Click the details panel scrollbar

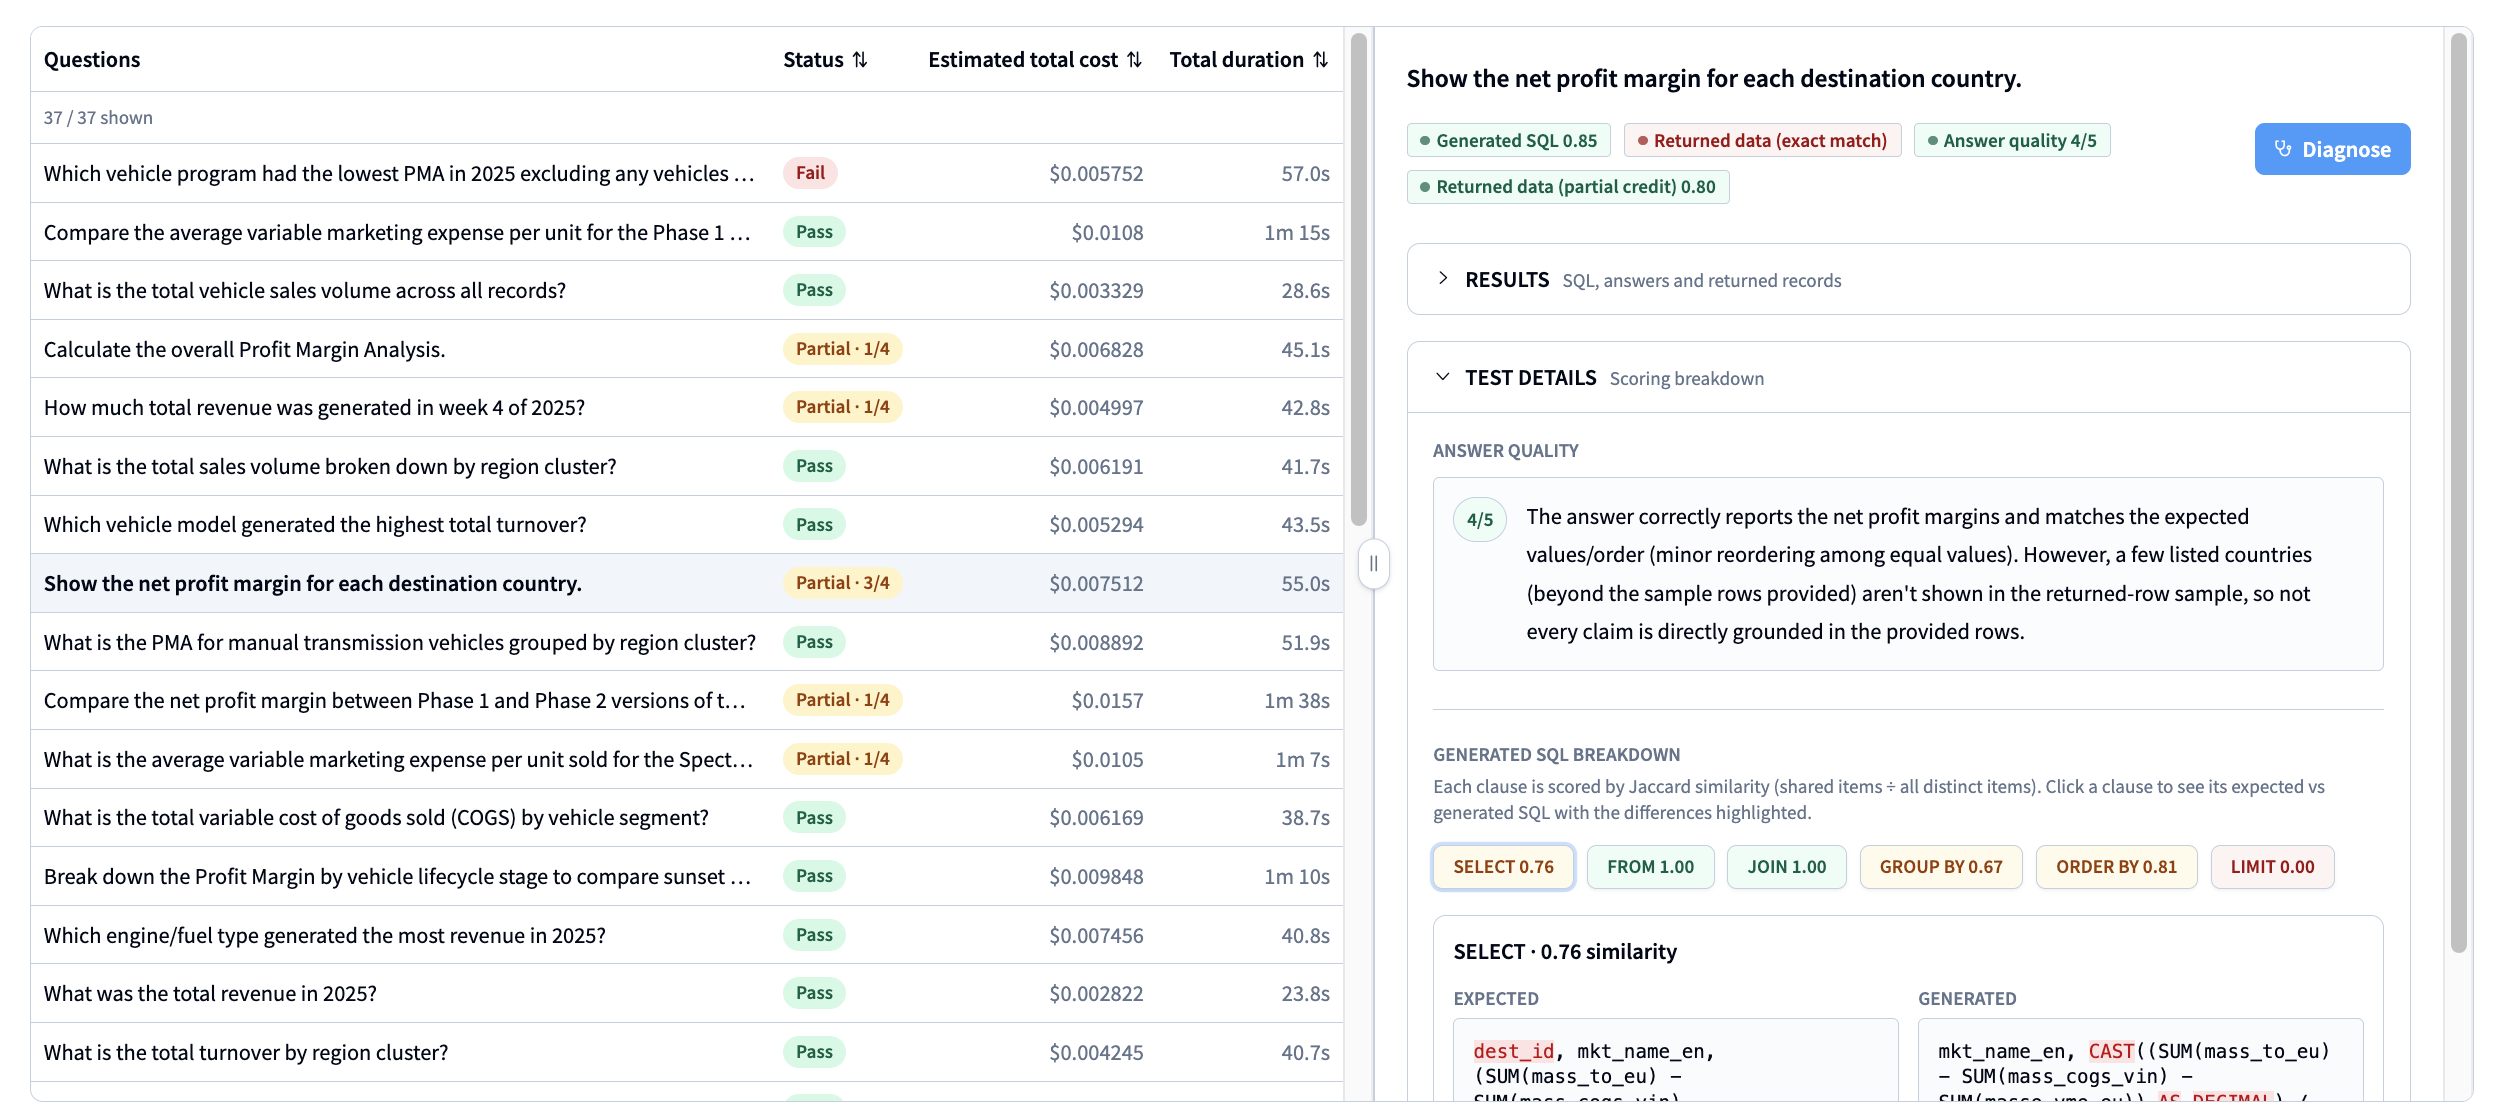click(x=2459, y=492)
